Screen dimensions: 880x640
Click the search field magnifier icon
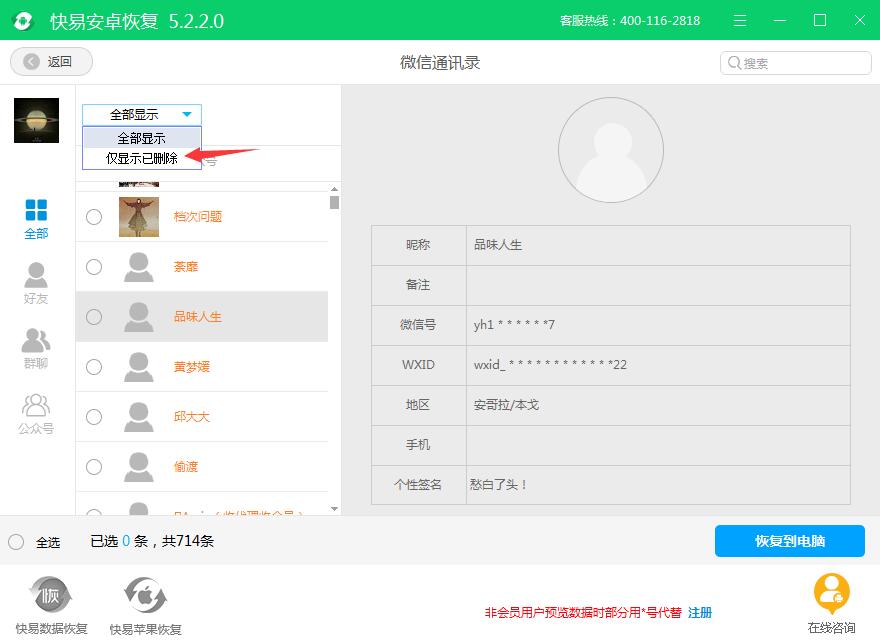tap(734, 63)
